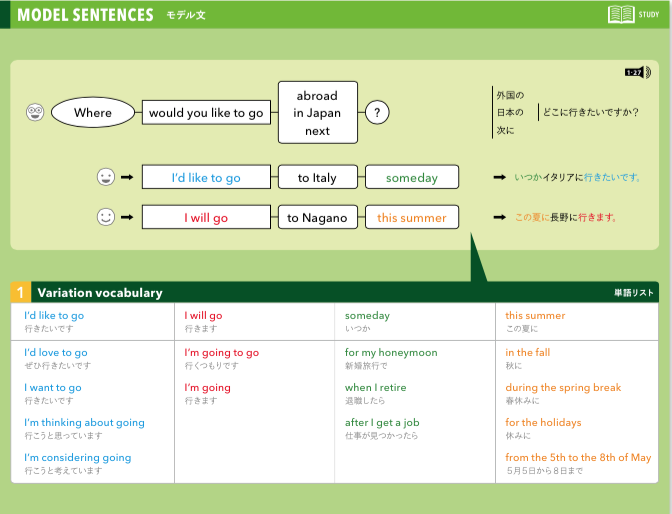This screenshot has height=514, width=672.
Task: Select the blue 'I'd like to go' box
Action: point(206,177)
